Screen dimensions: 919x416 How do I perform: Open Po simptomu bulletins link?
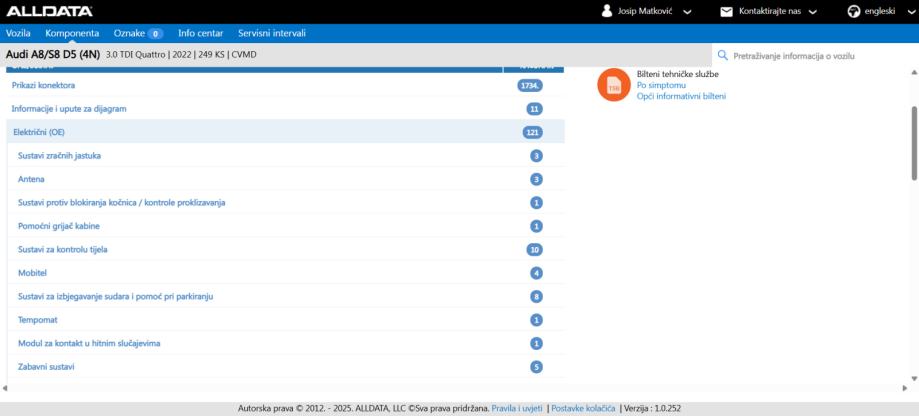pyautogui.click(x=661, y=86)
